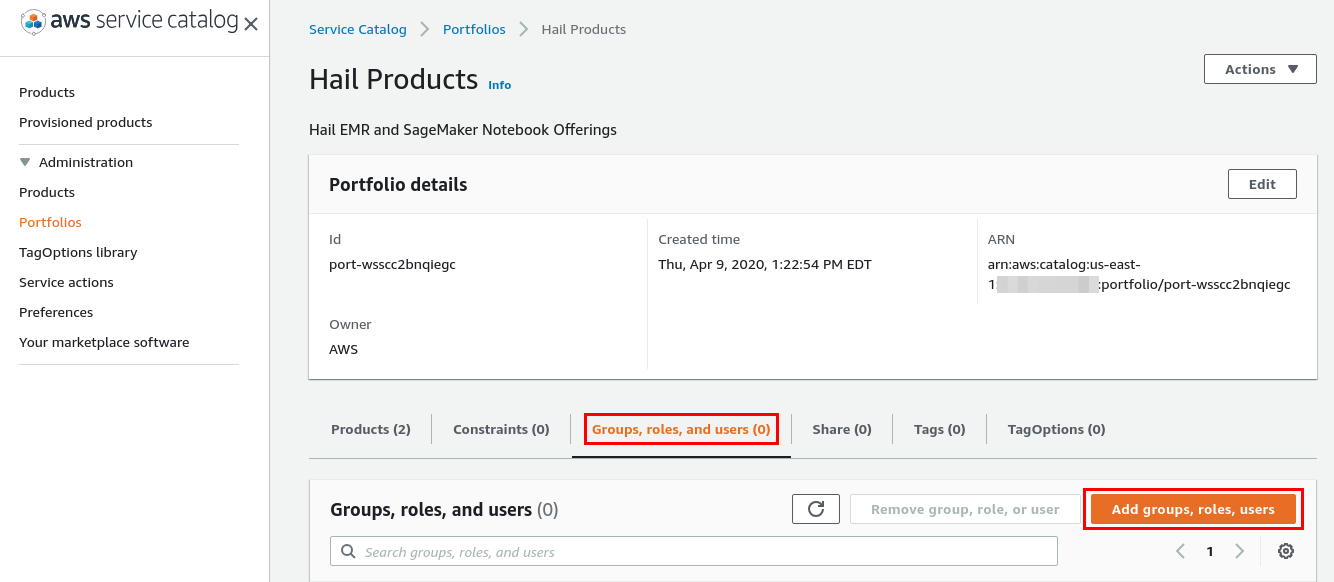Image resolution: width=1334 pixels, height=582 pixels.
Task: Open Preferences in sidebar
Action: point(56,312)
